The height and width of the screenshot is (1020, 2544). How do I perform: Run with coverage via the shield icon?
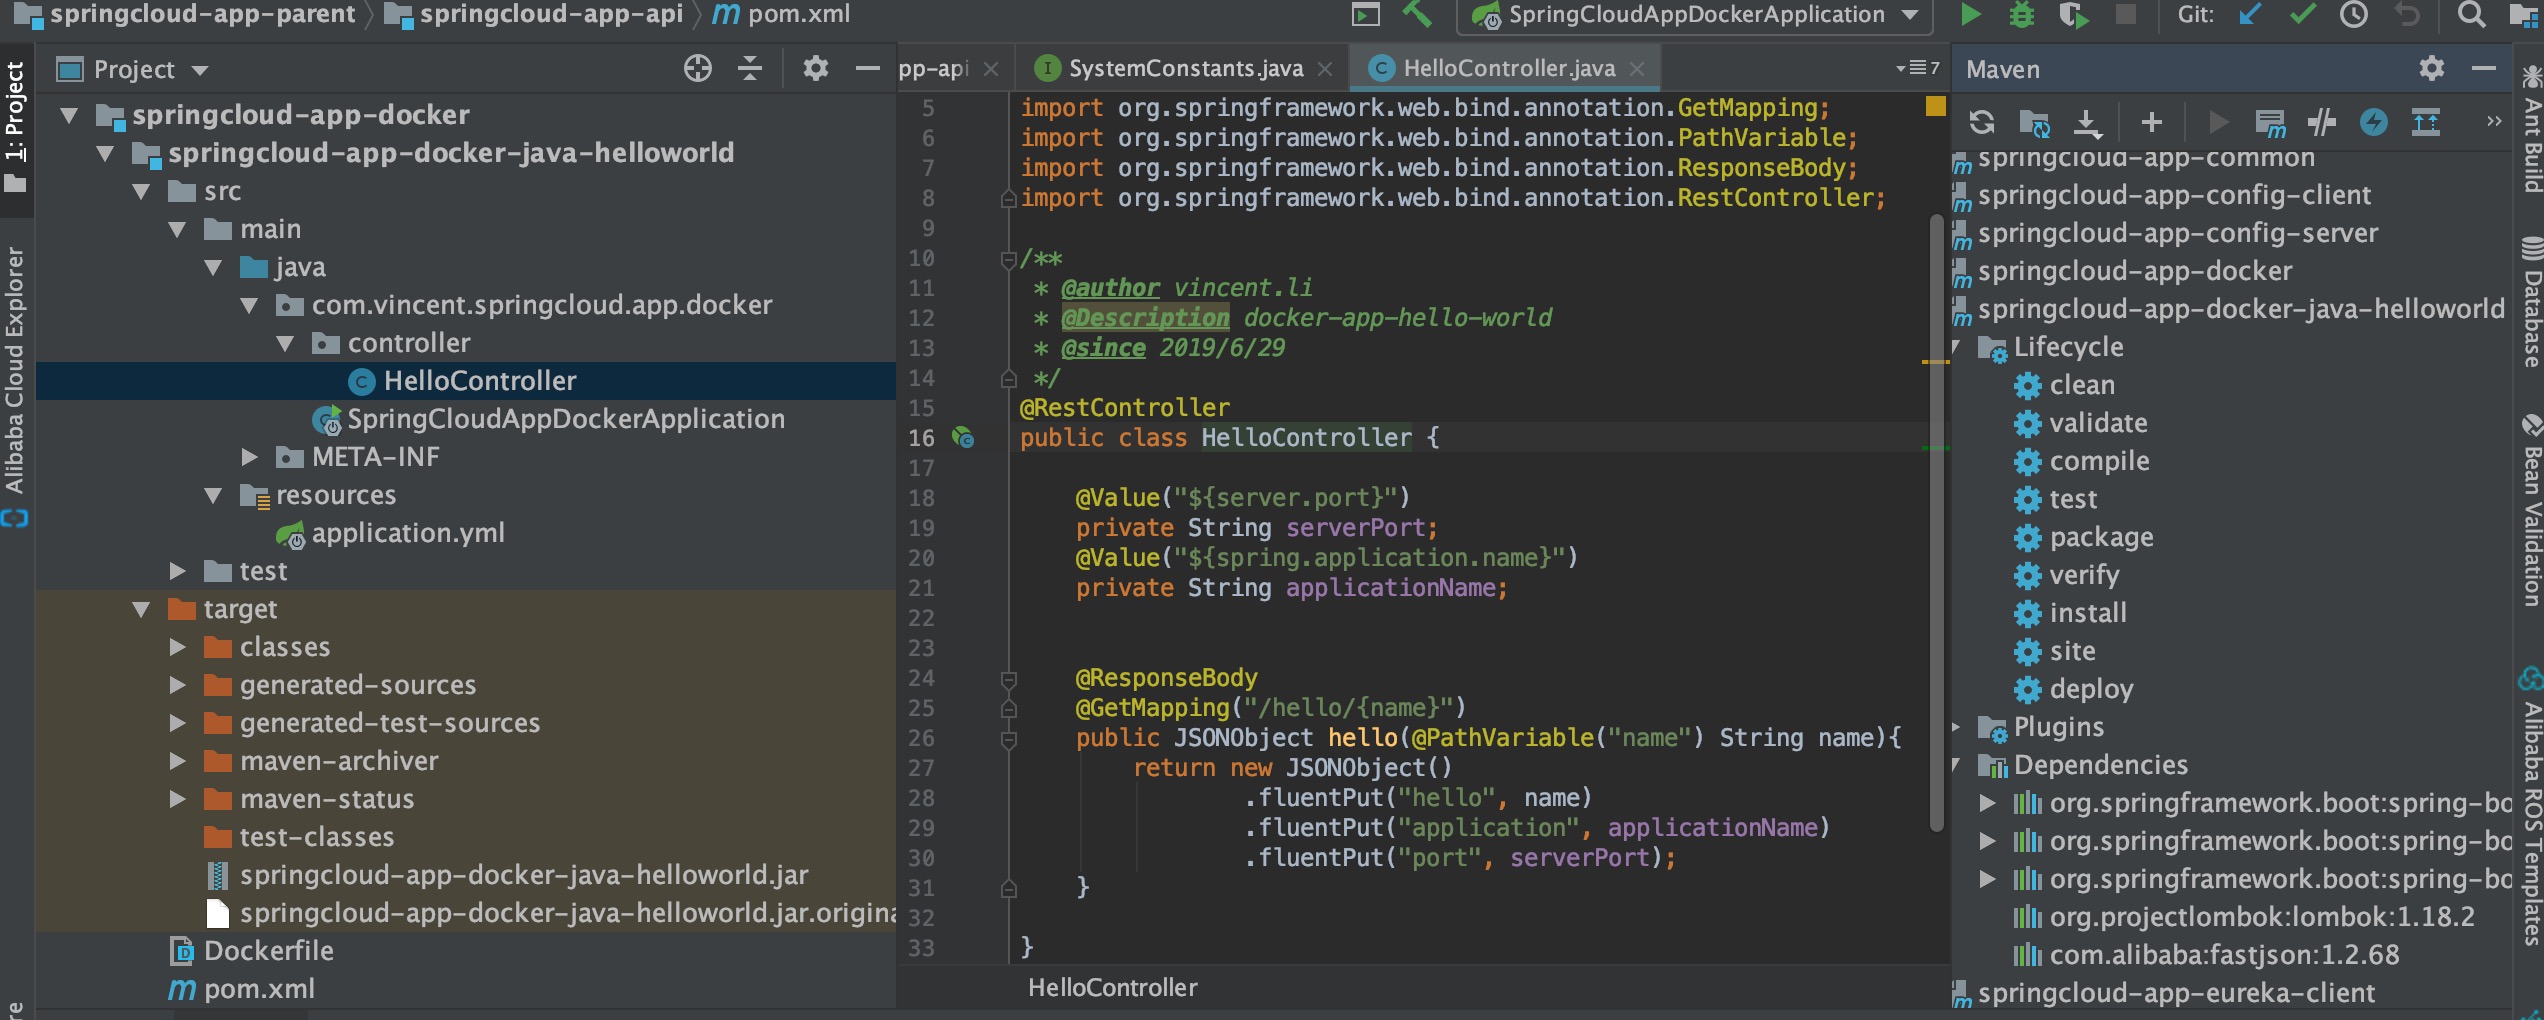[2074, 14]
